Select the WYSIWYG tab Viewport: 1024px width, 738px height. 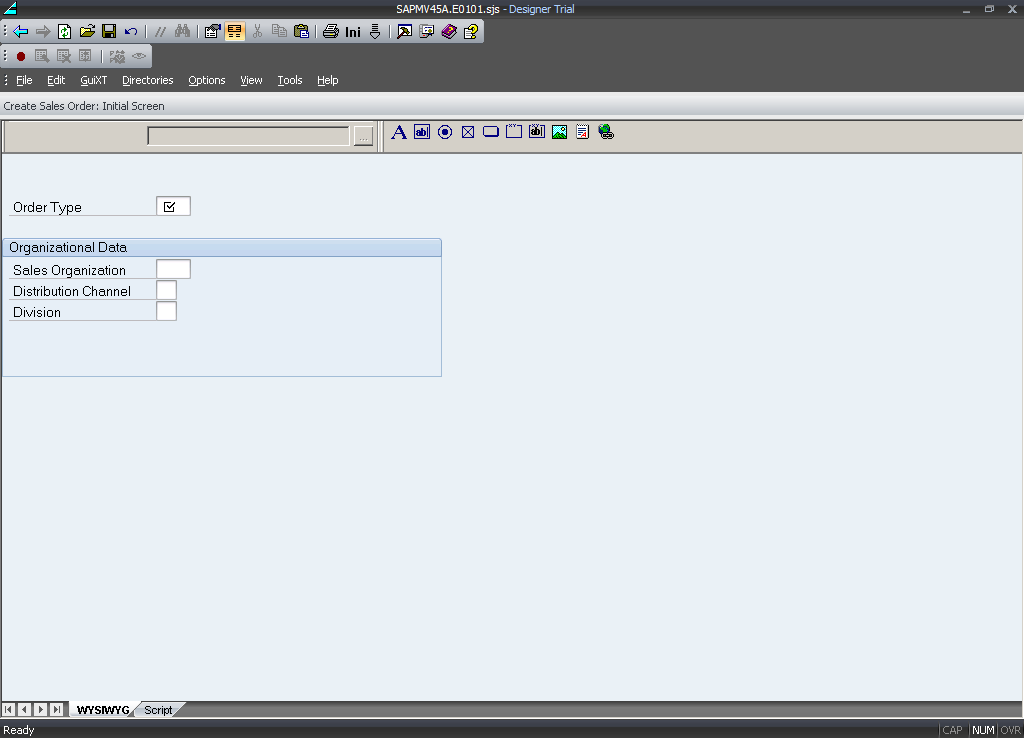[x=103, y=710]
